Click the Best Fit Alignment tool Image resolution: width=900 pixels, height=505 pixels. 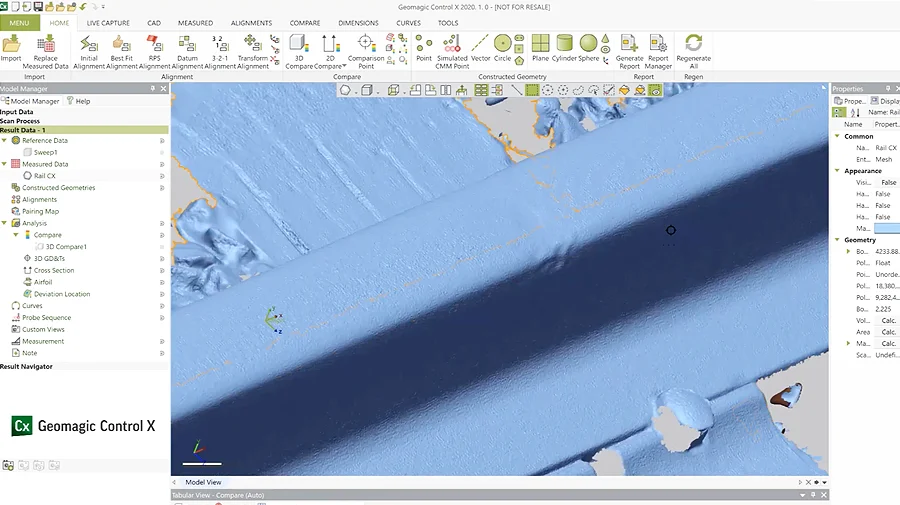click(122, 46)
